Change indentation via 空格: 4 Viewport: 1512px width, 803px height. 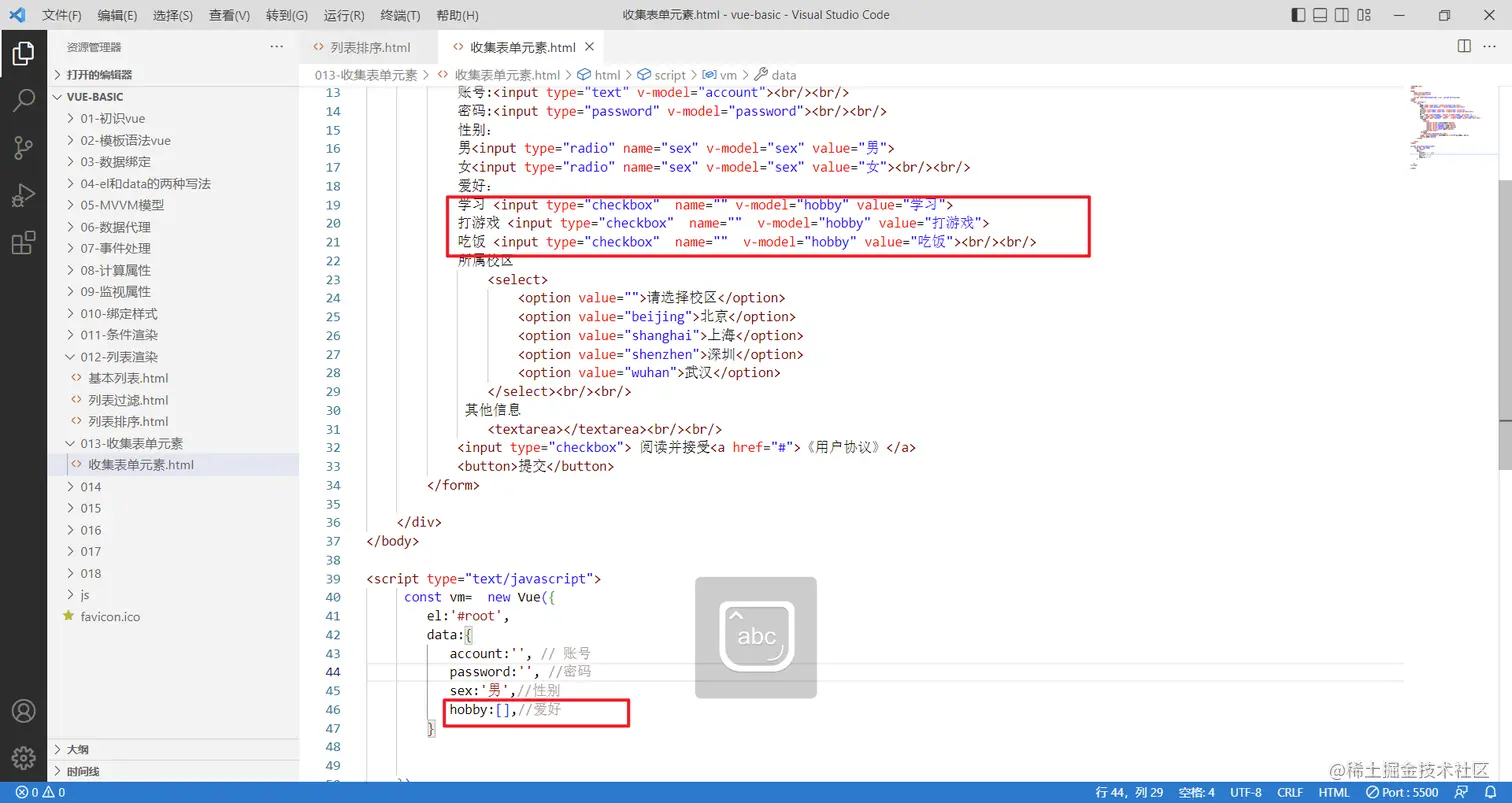(x=1197, y=792)
